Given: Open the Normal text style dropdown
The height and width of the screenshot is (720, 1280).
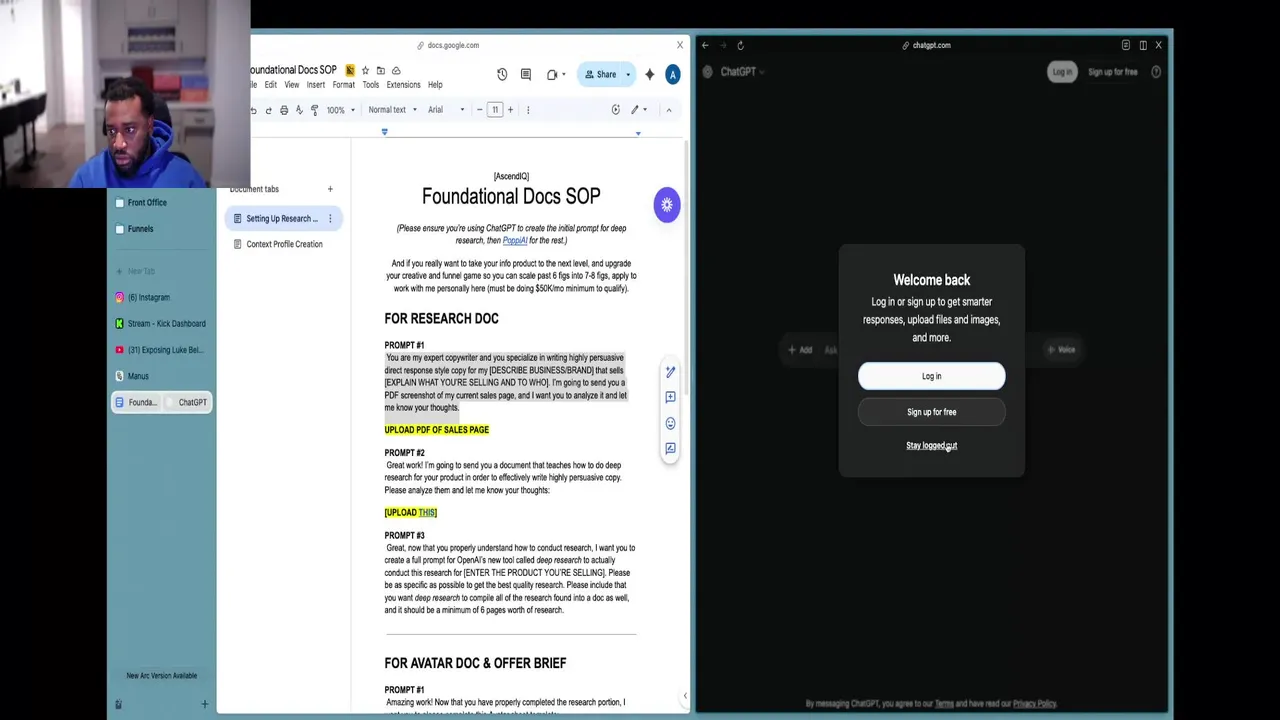Looking at the screenshot, I should [392, 110].
